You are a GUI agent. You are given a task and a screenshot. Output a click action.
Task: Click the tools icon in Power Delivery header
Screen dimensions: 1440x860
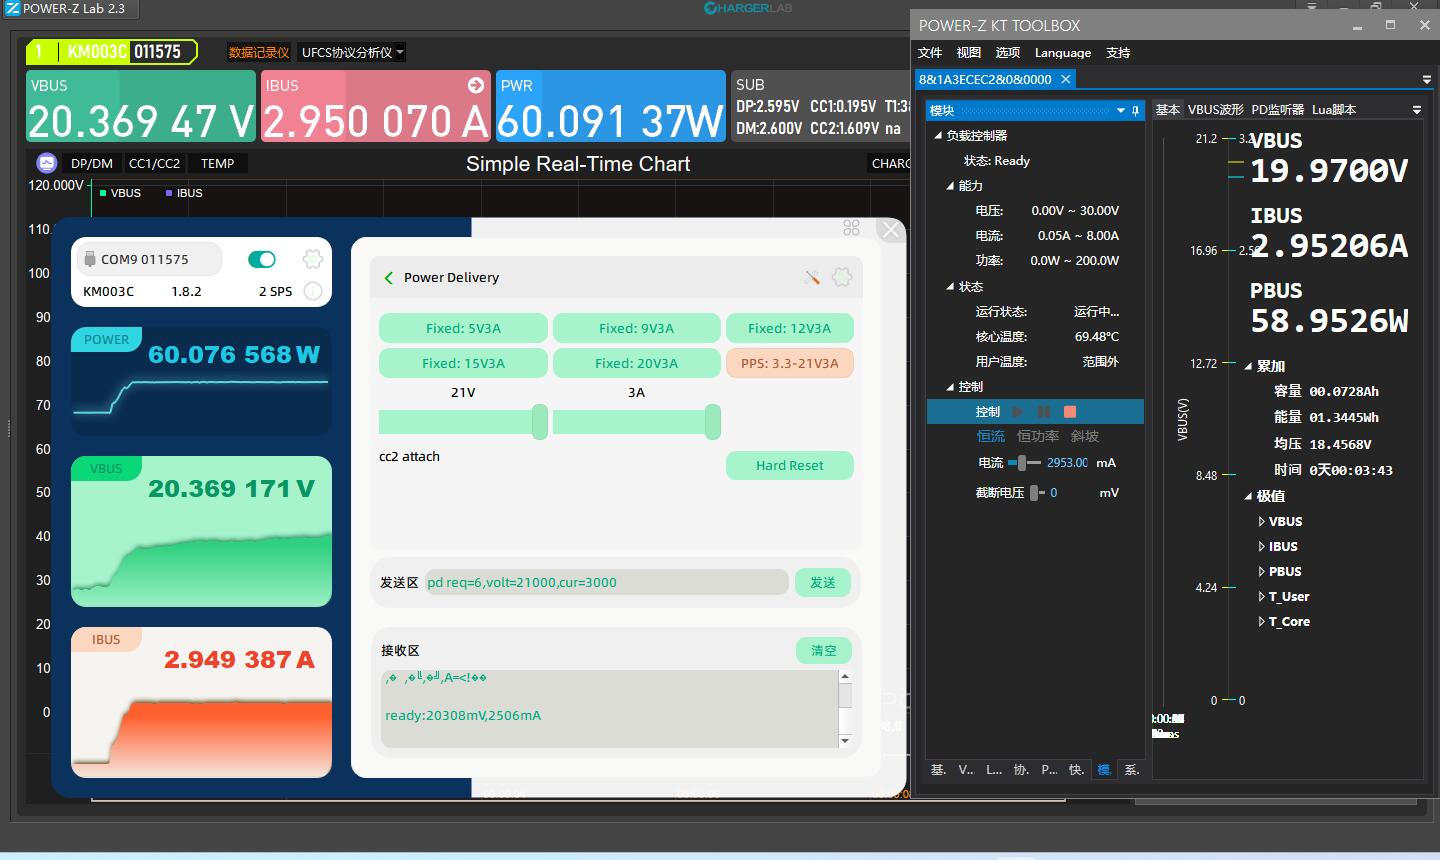tap(812, 278)
